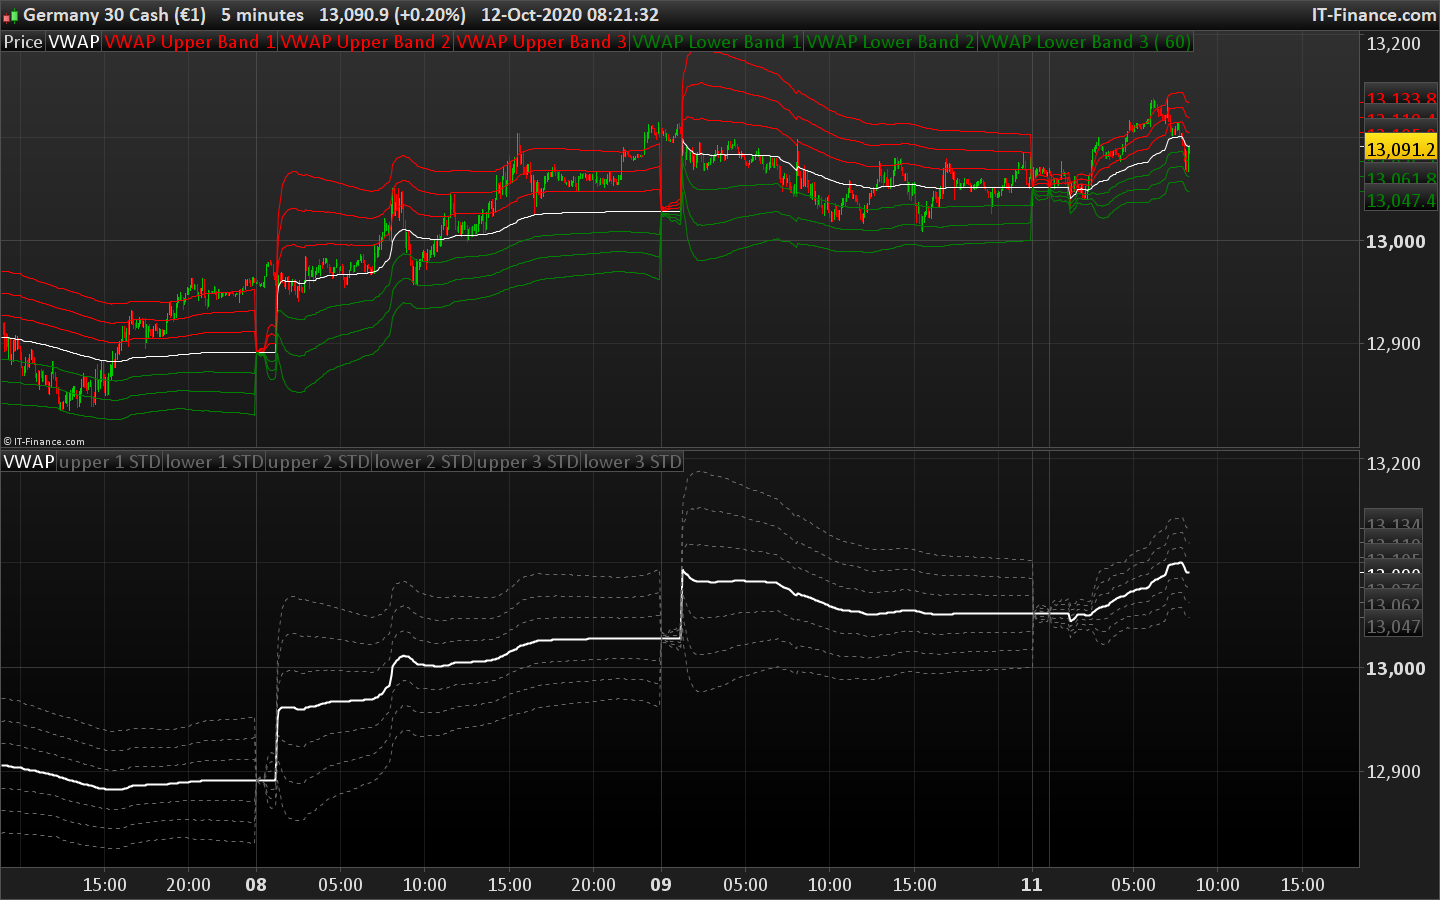Click the 13,200 level on the top chart axis
1440x900 pixels.
click(1393, 43)
